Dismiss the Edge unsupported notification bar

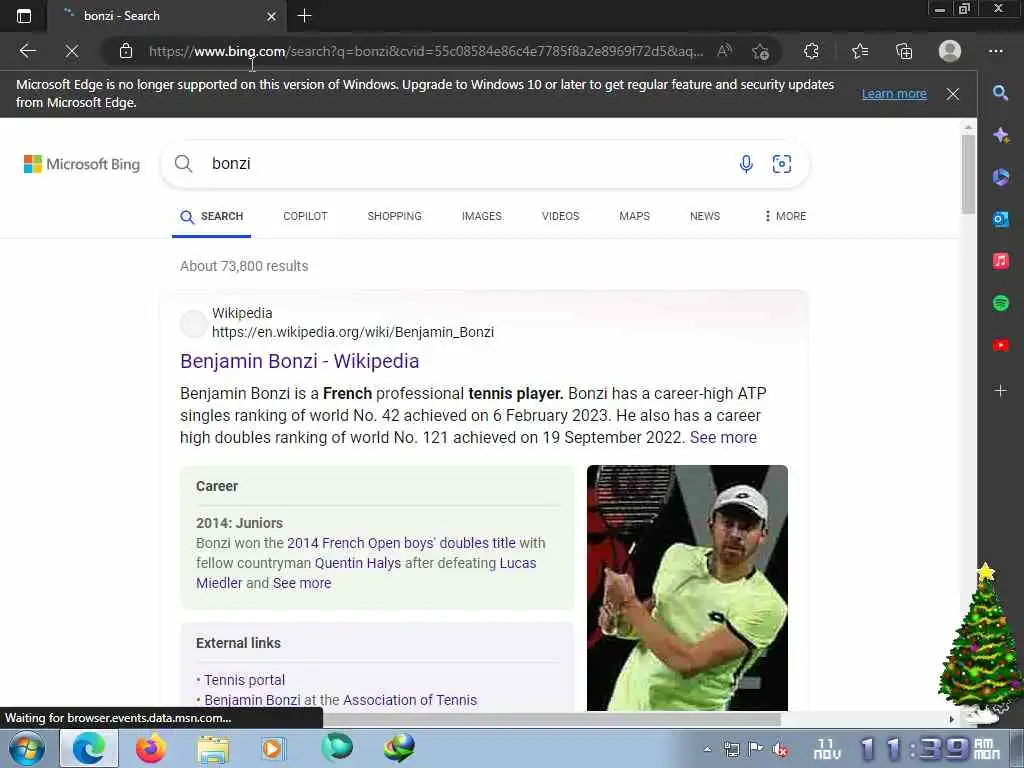(x=953, y=94)
